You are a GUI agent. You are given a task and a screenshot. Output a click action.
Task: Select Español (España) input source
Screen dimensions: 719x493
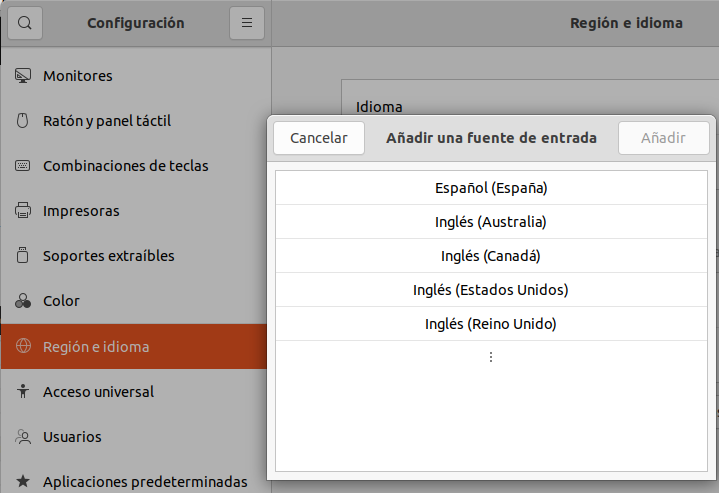(492, 188)
